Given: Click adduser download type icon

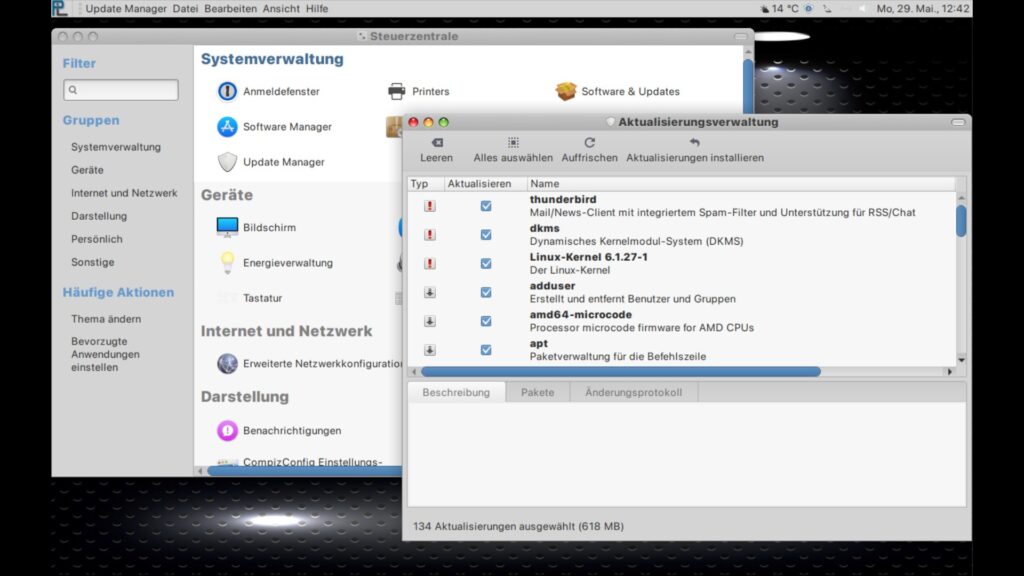Looking at the screenshot, I should point(430,292).
